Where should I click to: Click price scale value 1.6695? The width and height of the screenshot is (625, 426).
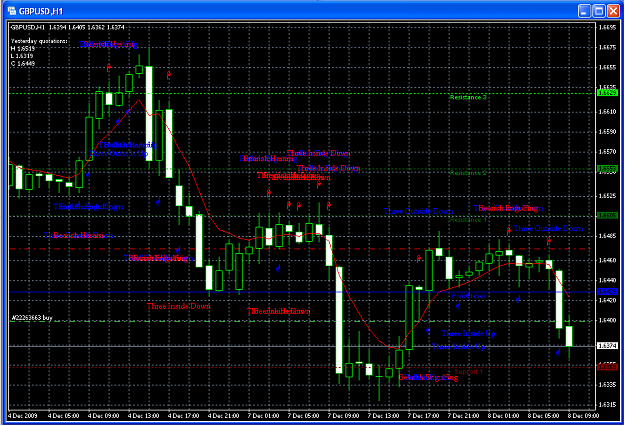(x=607, y=27)
